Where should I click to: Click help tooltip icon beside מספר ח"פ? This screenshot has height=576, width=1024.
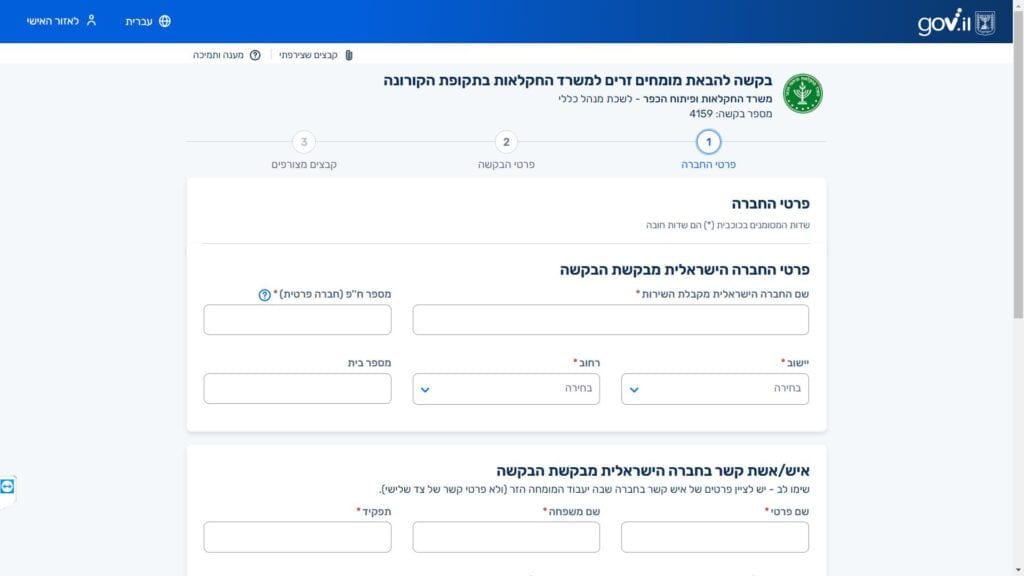coord(264,295)
